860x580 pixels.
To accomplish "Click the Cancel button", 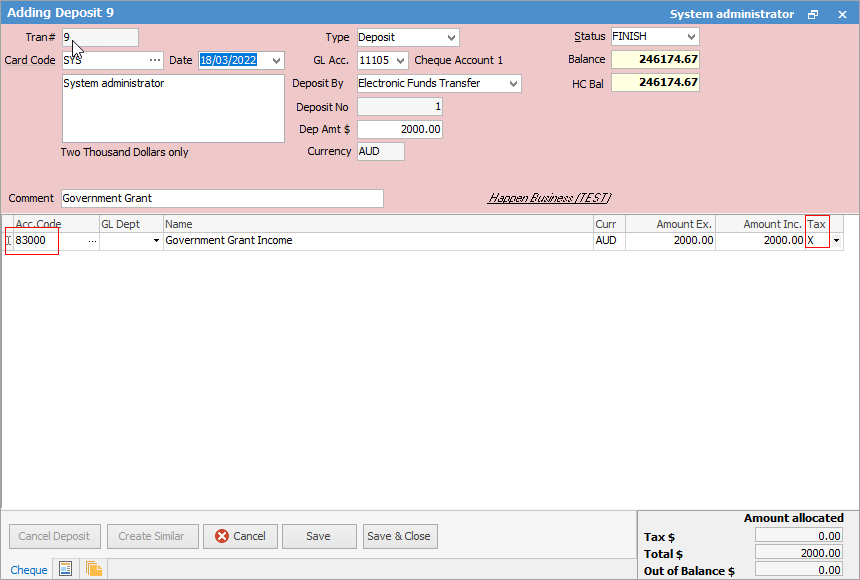I will coord(240,536).
